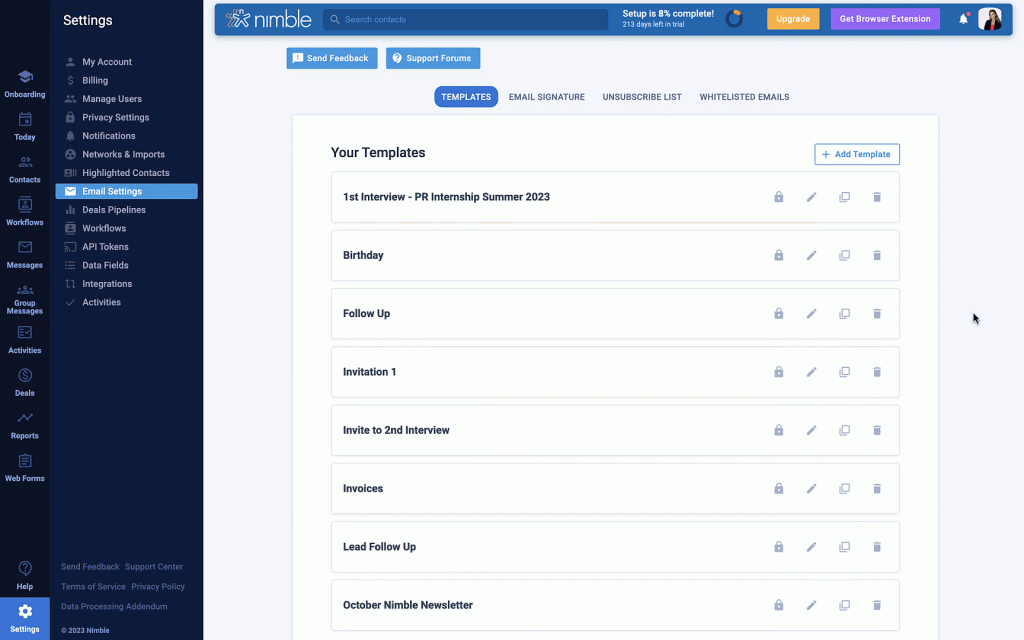Open the user profile avatar menu
This screenshot has height=640, width=1024.
989,19
